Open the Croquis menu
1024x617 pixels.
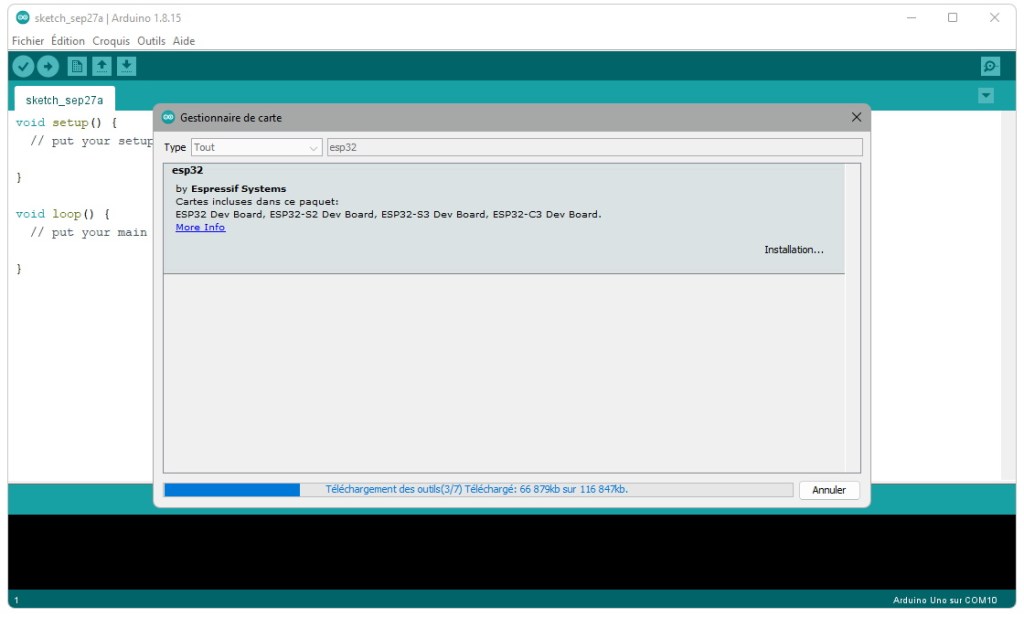[111, 41]
